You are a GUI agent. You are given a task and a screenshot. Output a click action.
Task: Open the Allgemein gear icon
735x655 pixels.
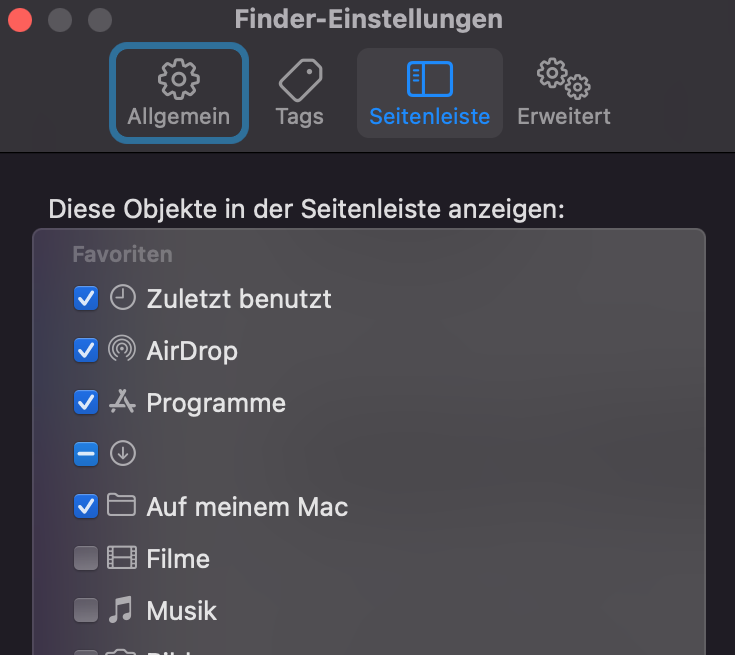click(x=178, y=79)
